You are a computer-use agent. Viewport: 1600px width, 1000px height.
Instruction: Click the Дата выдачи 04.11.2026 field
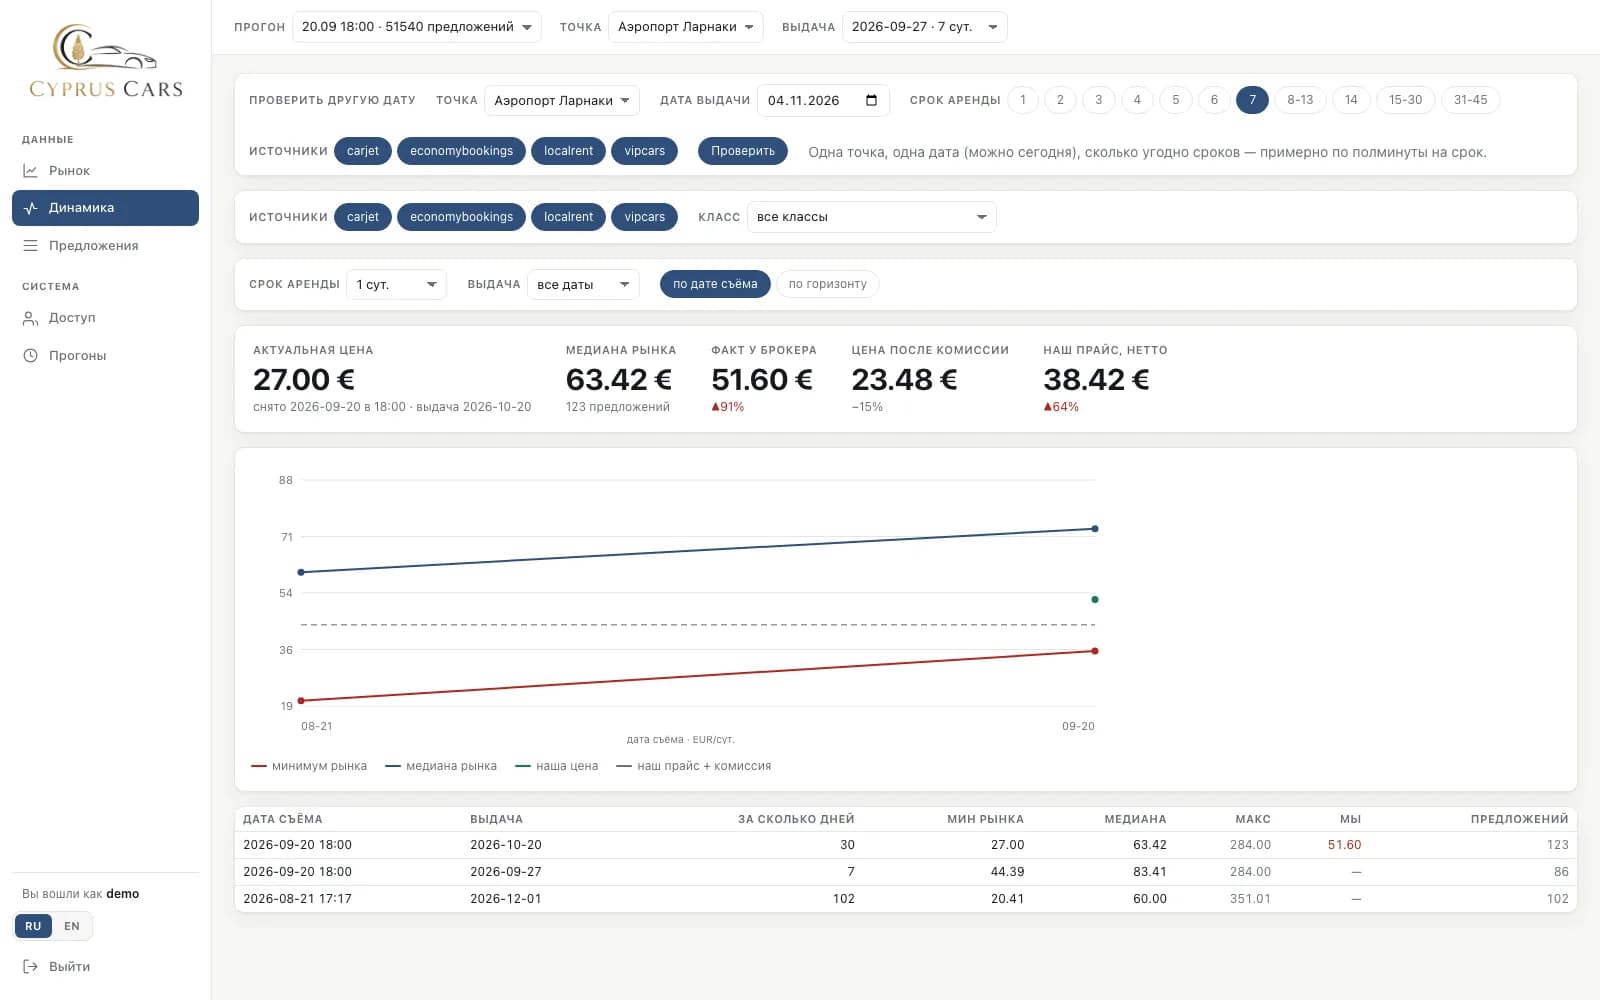[x=823, y=100]
